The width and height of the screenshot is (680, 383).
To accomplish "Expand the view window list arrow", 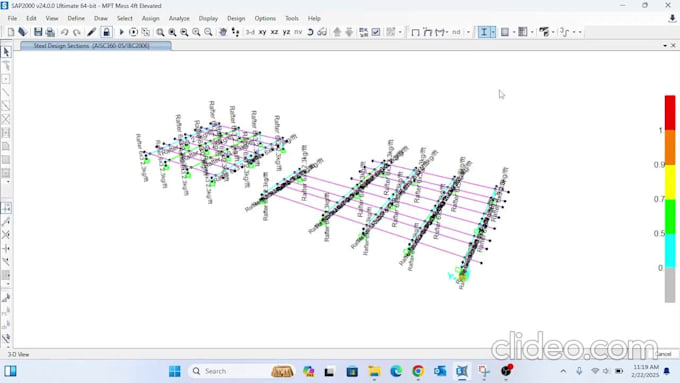I will (665, 46).
